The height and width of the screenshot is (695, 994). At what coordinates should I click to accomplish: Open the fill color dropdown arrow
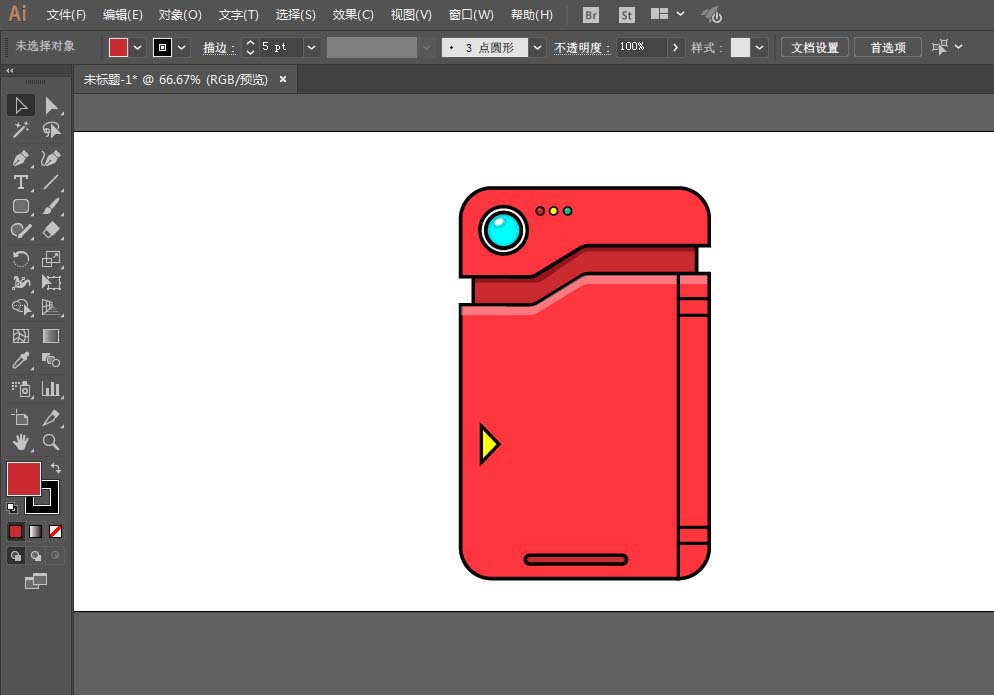(x=138, y=48)
